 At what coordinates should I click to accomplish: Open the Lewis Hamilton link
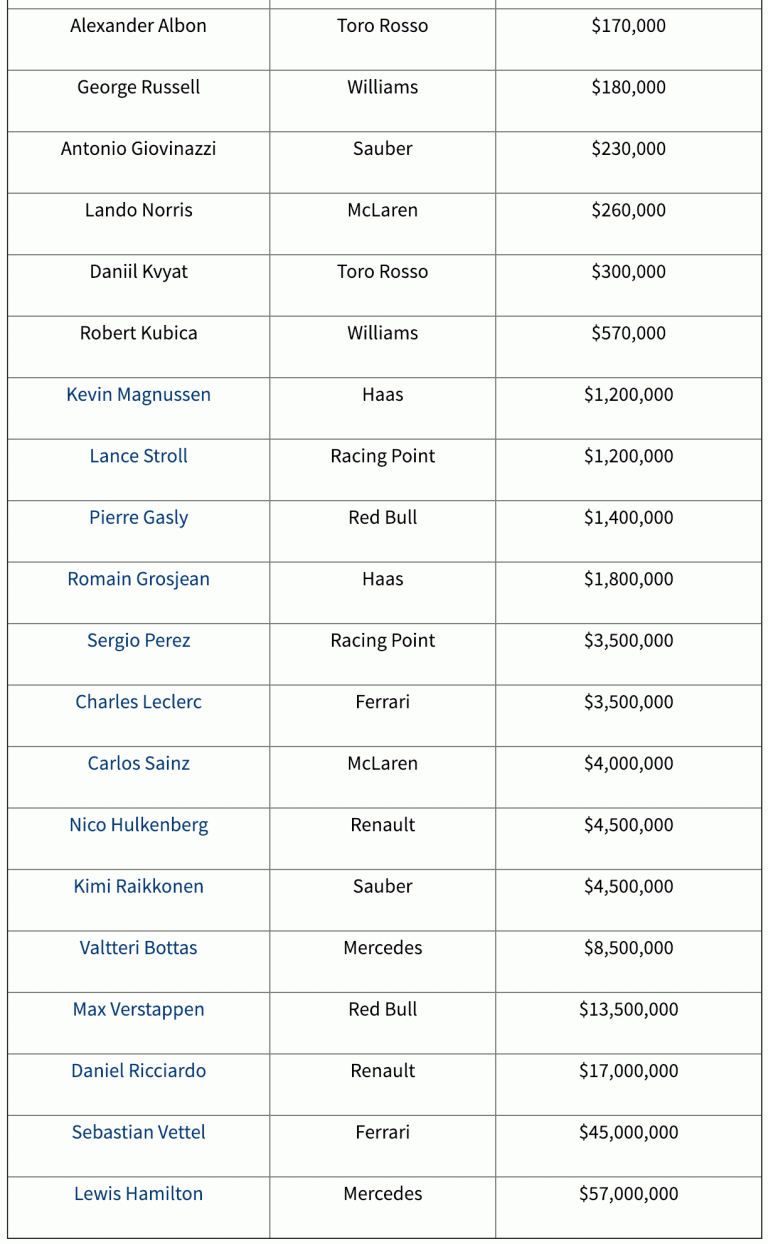138,1194
